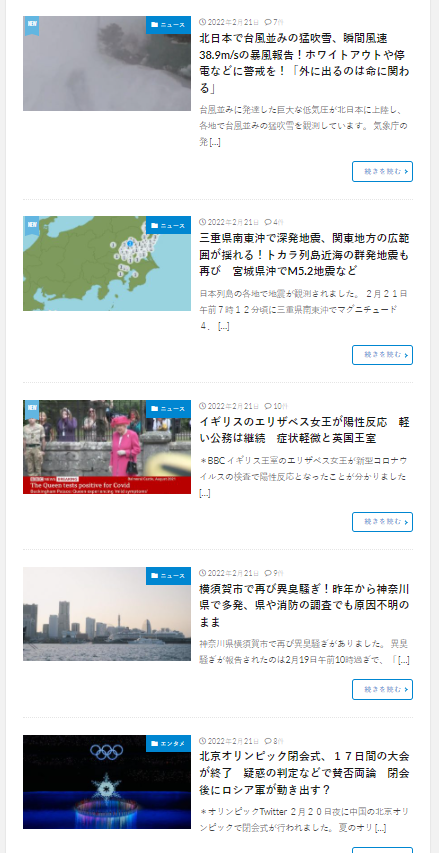Click the エンタメ category tag on Olympics image
Image resolution: width=439 pixels, height=853 pixels.
(168, 744)
